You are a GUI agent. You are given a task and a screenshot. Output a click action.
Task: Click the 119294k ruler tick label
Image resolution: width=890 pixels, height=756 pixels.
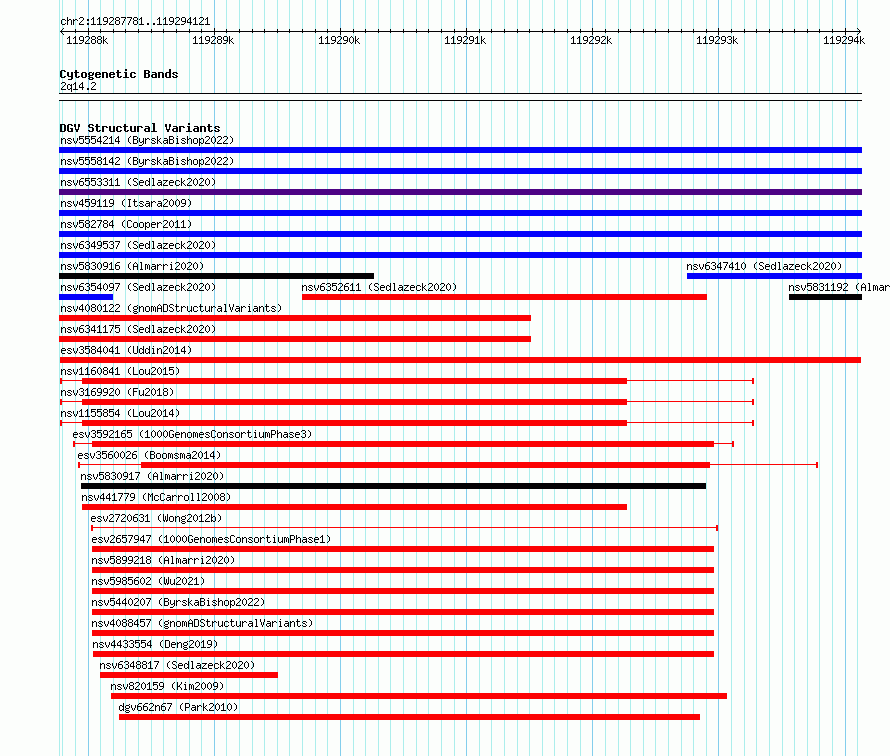[x=844, y=40]
